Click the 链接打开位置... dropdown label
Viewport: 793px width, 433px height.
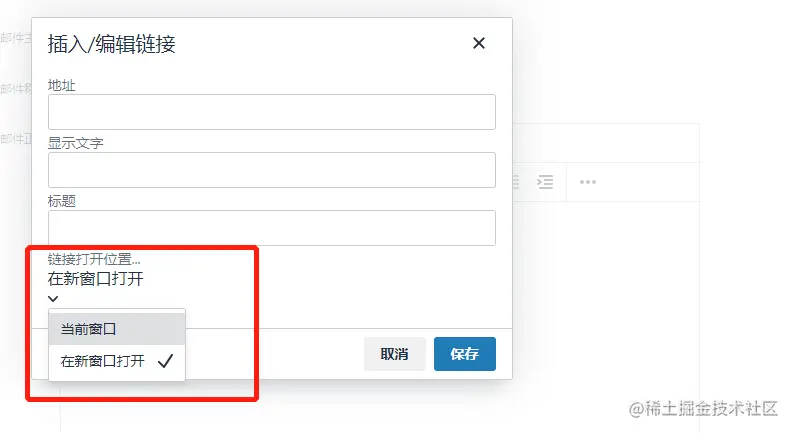tap(94, 259)
